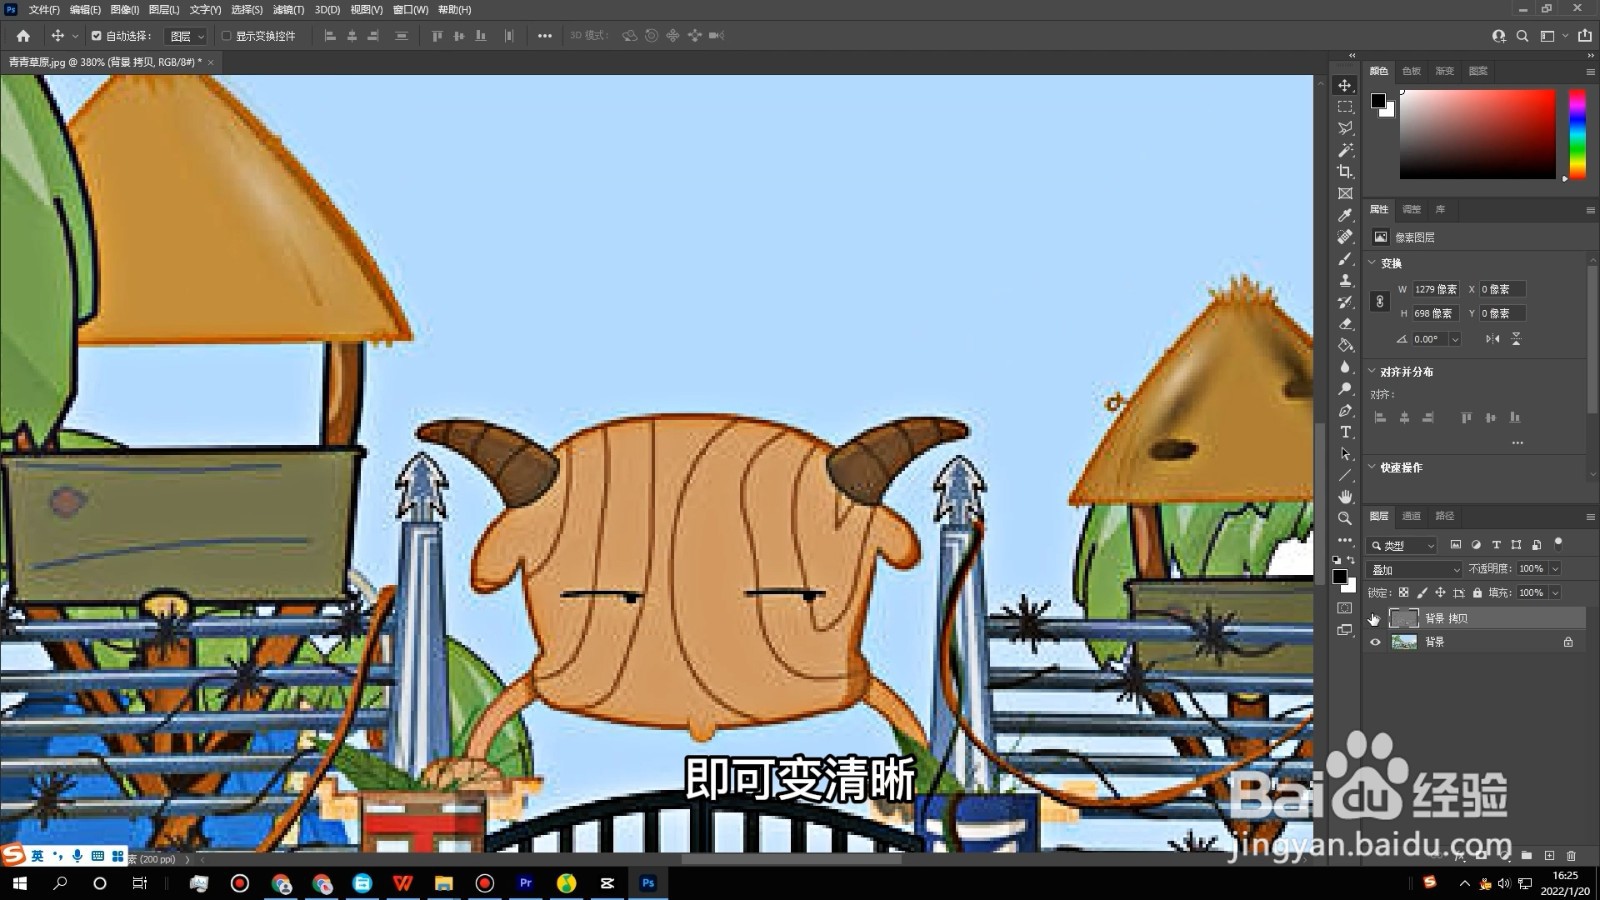The image size is (1600, 900).
Task: Open the layer filter 类型 dropdown
Action: tap(1402, 545)
